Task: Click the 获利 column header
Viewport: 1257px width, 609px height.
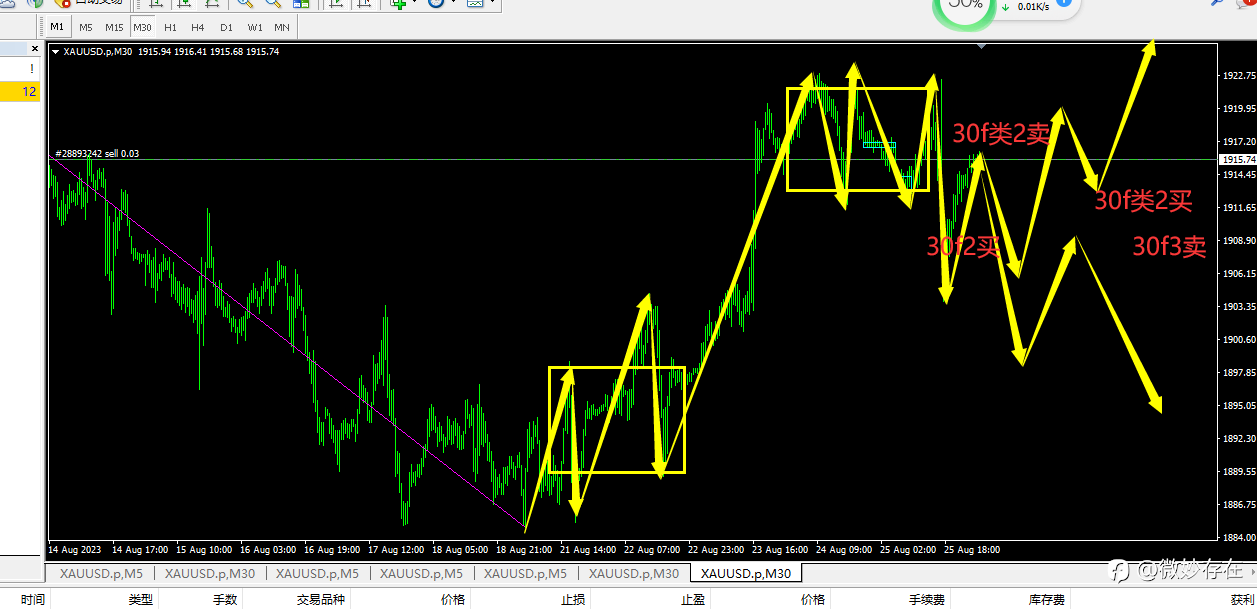Action: coord(1240,599)
